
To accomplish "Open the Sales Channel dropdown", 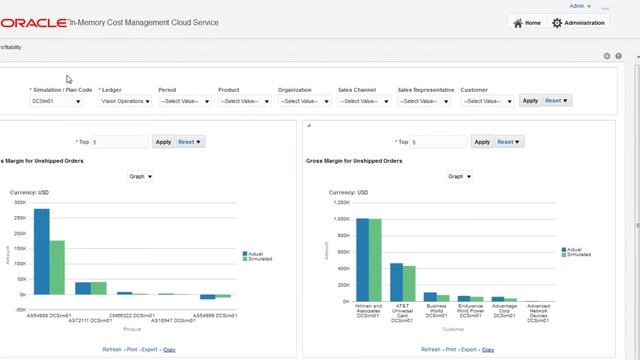I will click(x=364, y=101).
